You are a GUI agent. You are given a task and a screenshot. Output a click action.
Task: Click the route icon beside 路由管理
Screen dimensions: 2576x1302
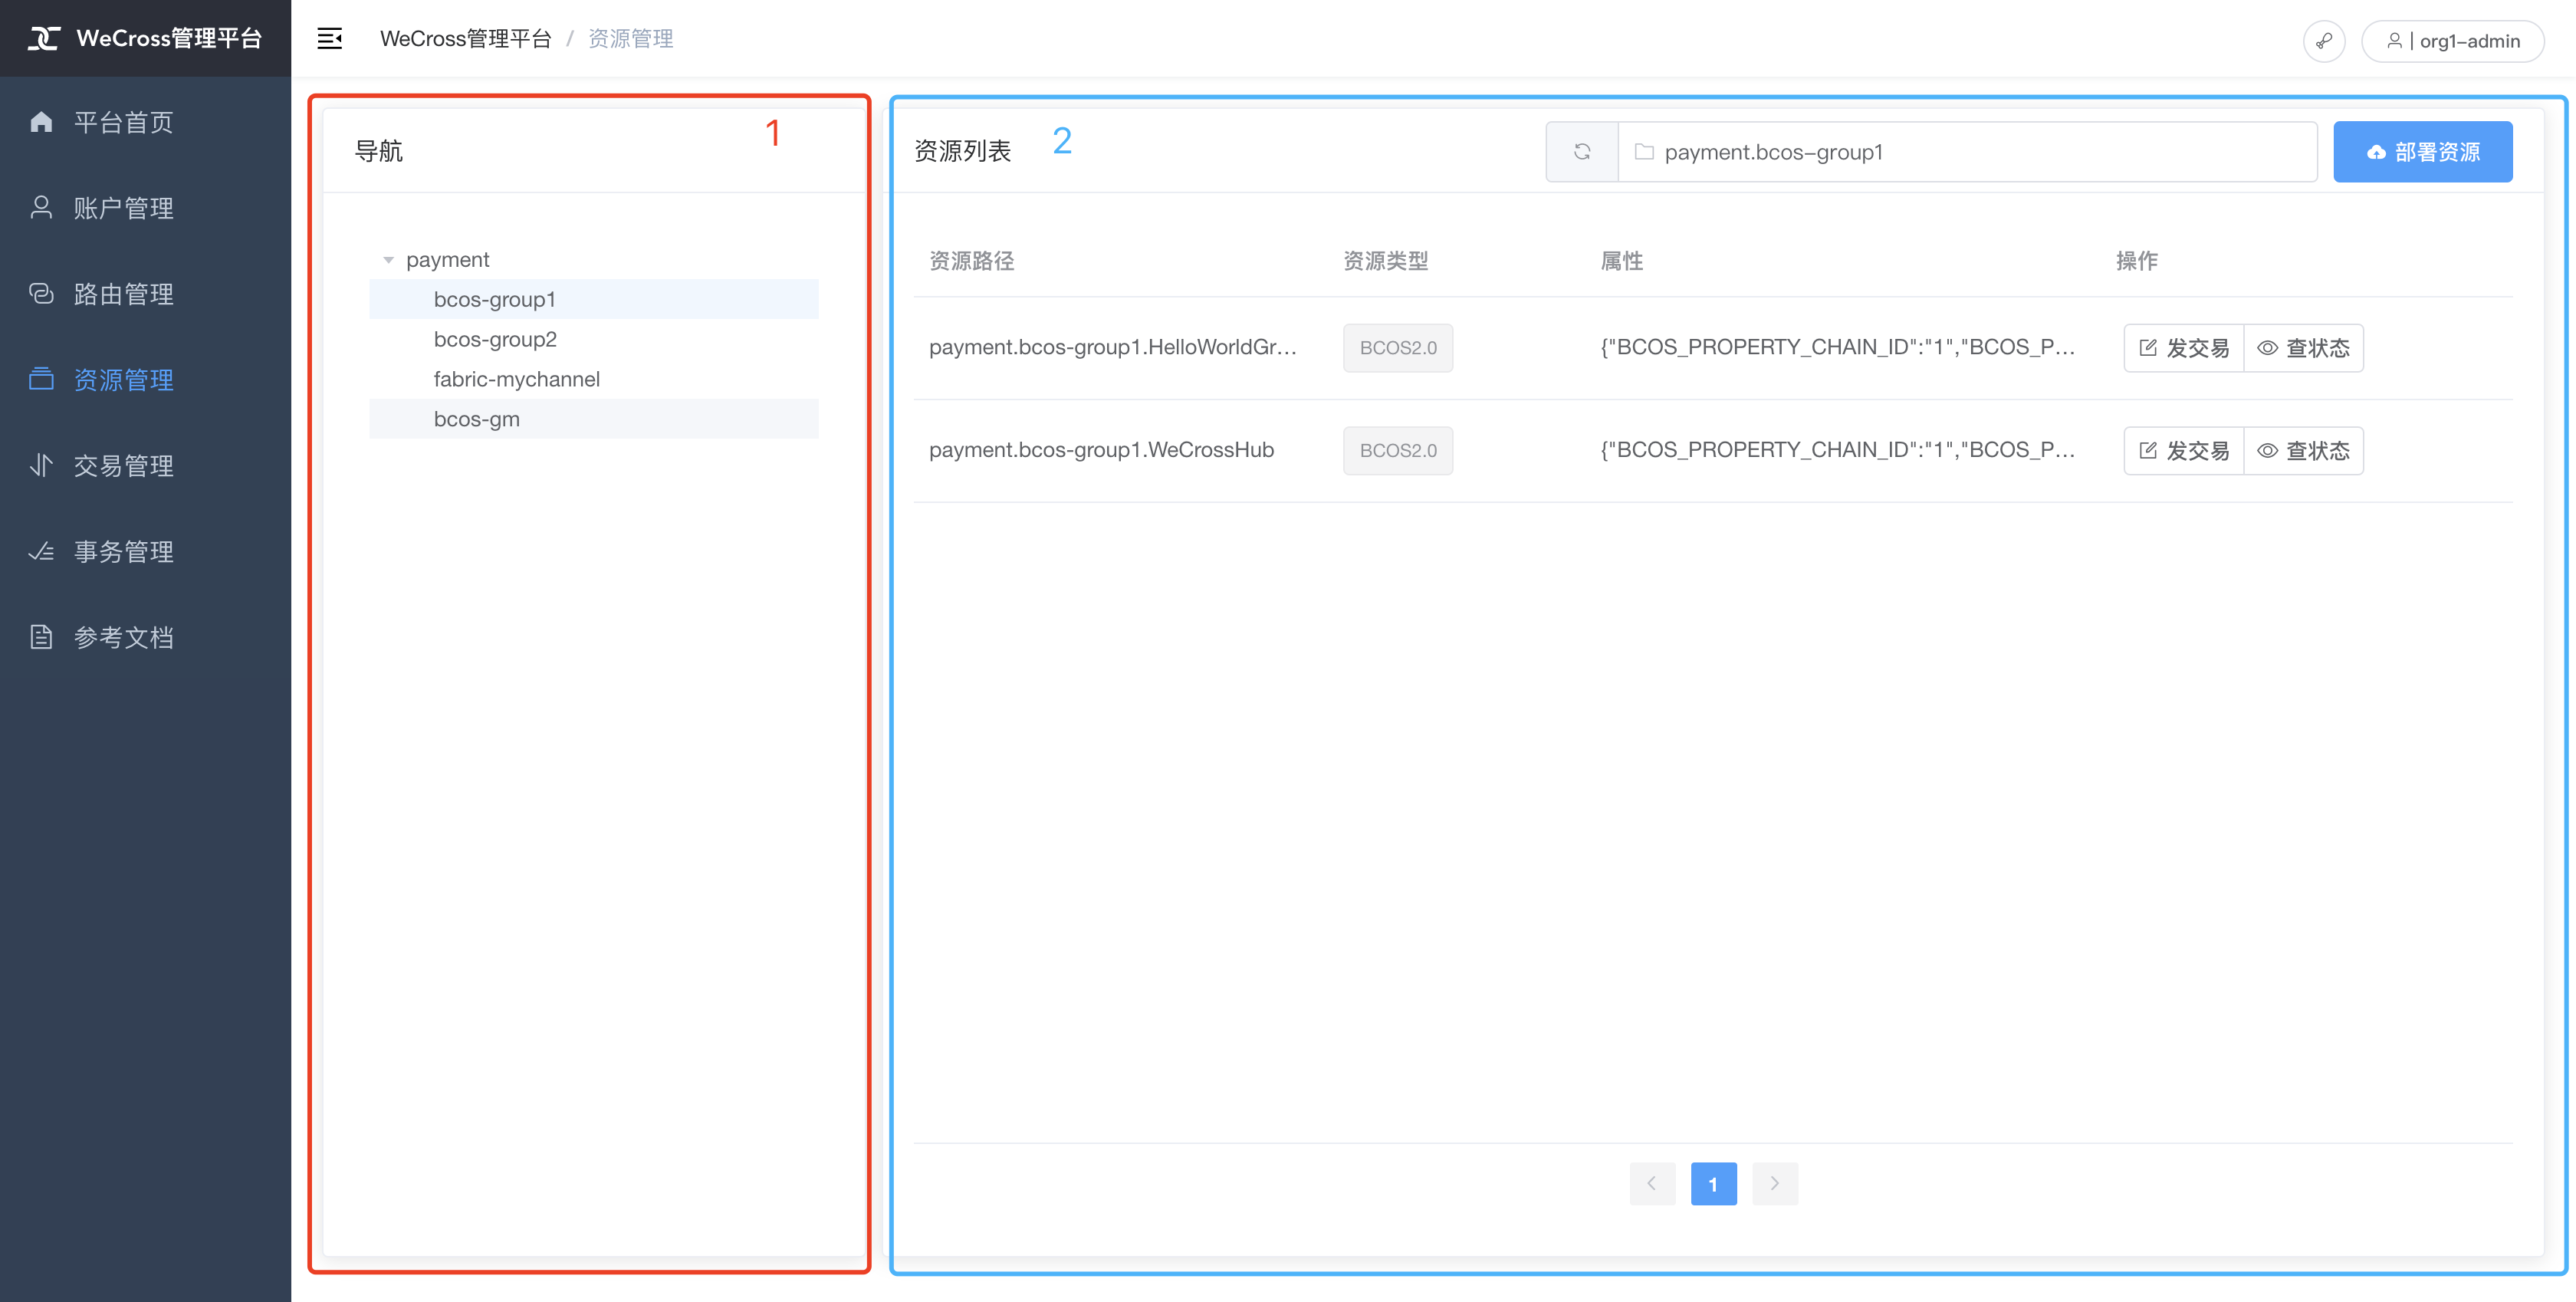pyautogui.click(x=41, y=293)
